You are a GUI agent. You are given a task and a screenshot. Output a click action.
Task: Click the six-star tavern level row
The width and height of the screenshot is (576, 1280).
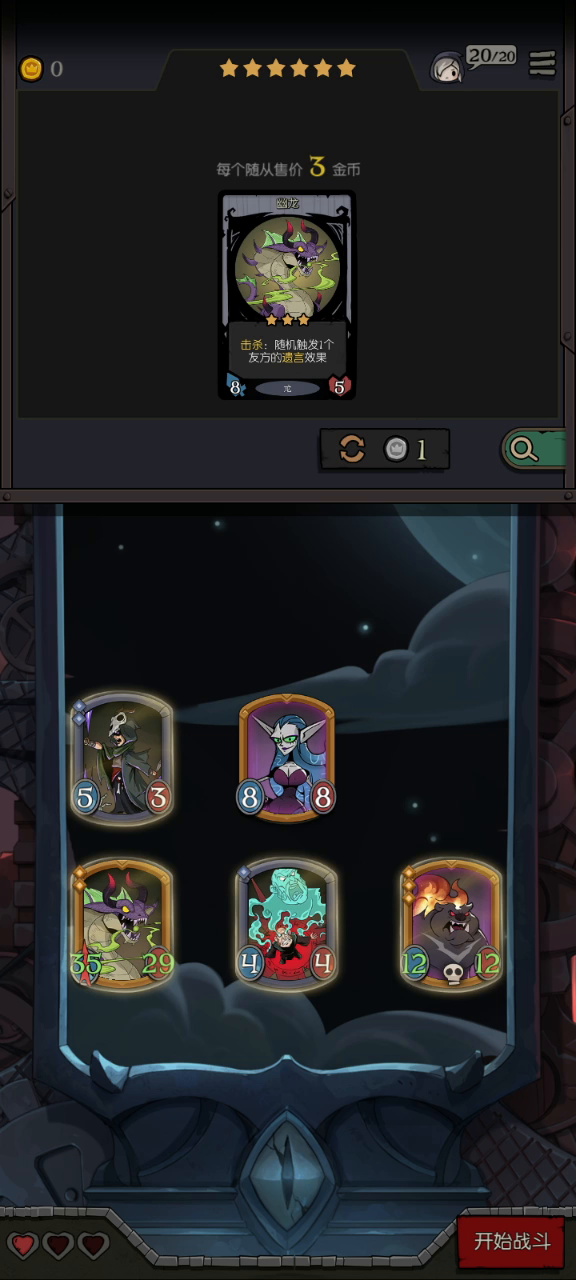pyautogui.click(x=288, y=68)
